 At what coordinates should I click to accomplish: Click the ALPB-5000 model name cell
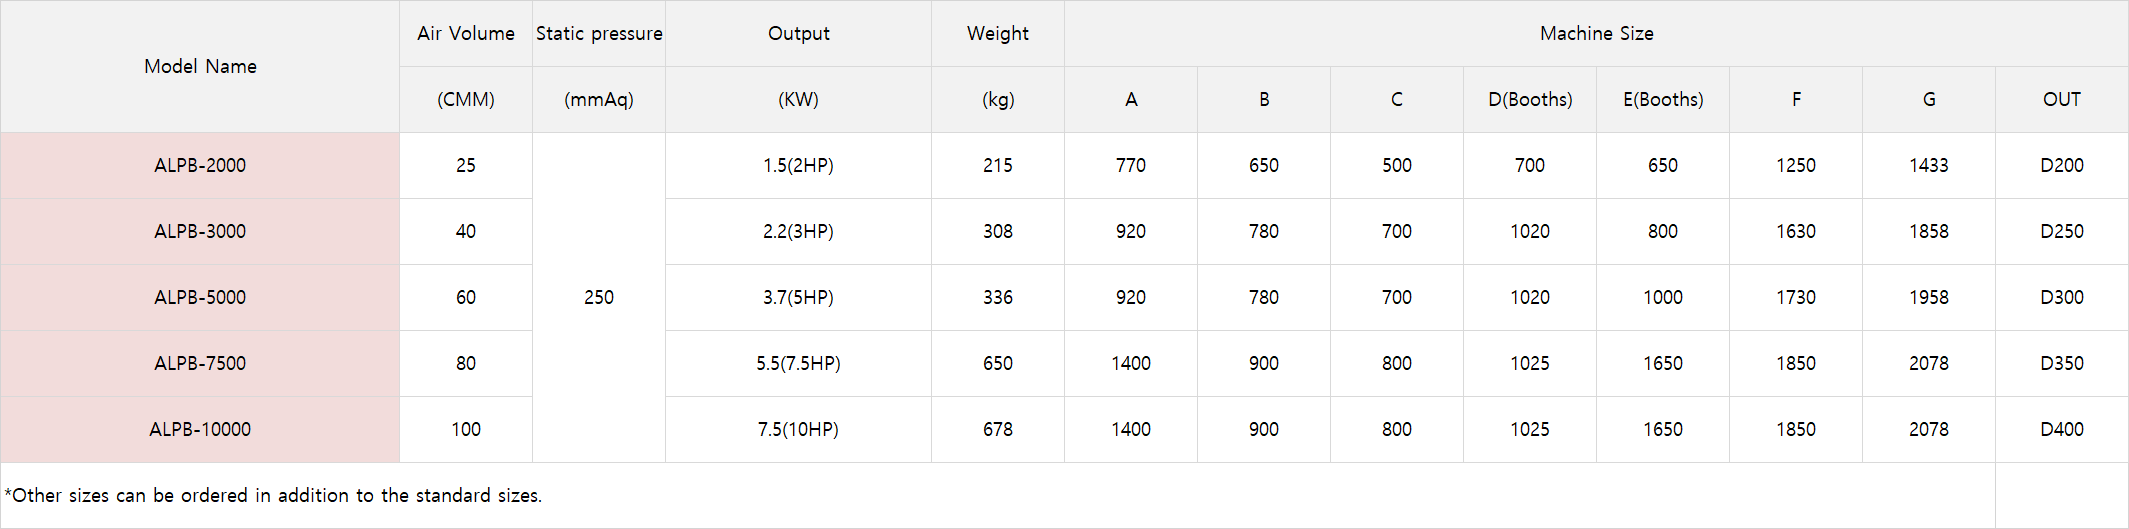point(200,297)
